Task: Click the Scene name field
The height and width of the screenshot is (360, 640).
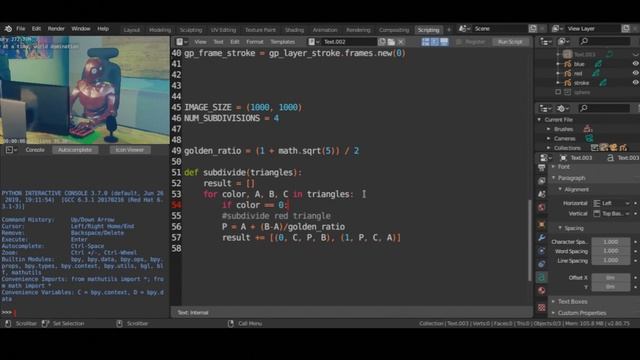Action: [x=500, y=29]
